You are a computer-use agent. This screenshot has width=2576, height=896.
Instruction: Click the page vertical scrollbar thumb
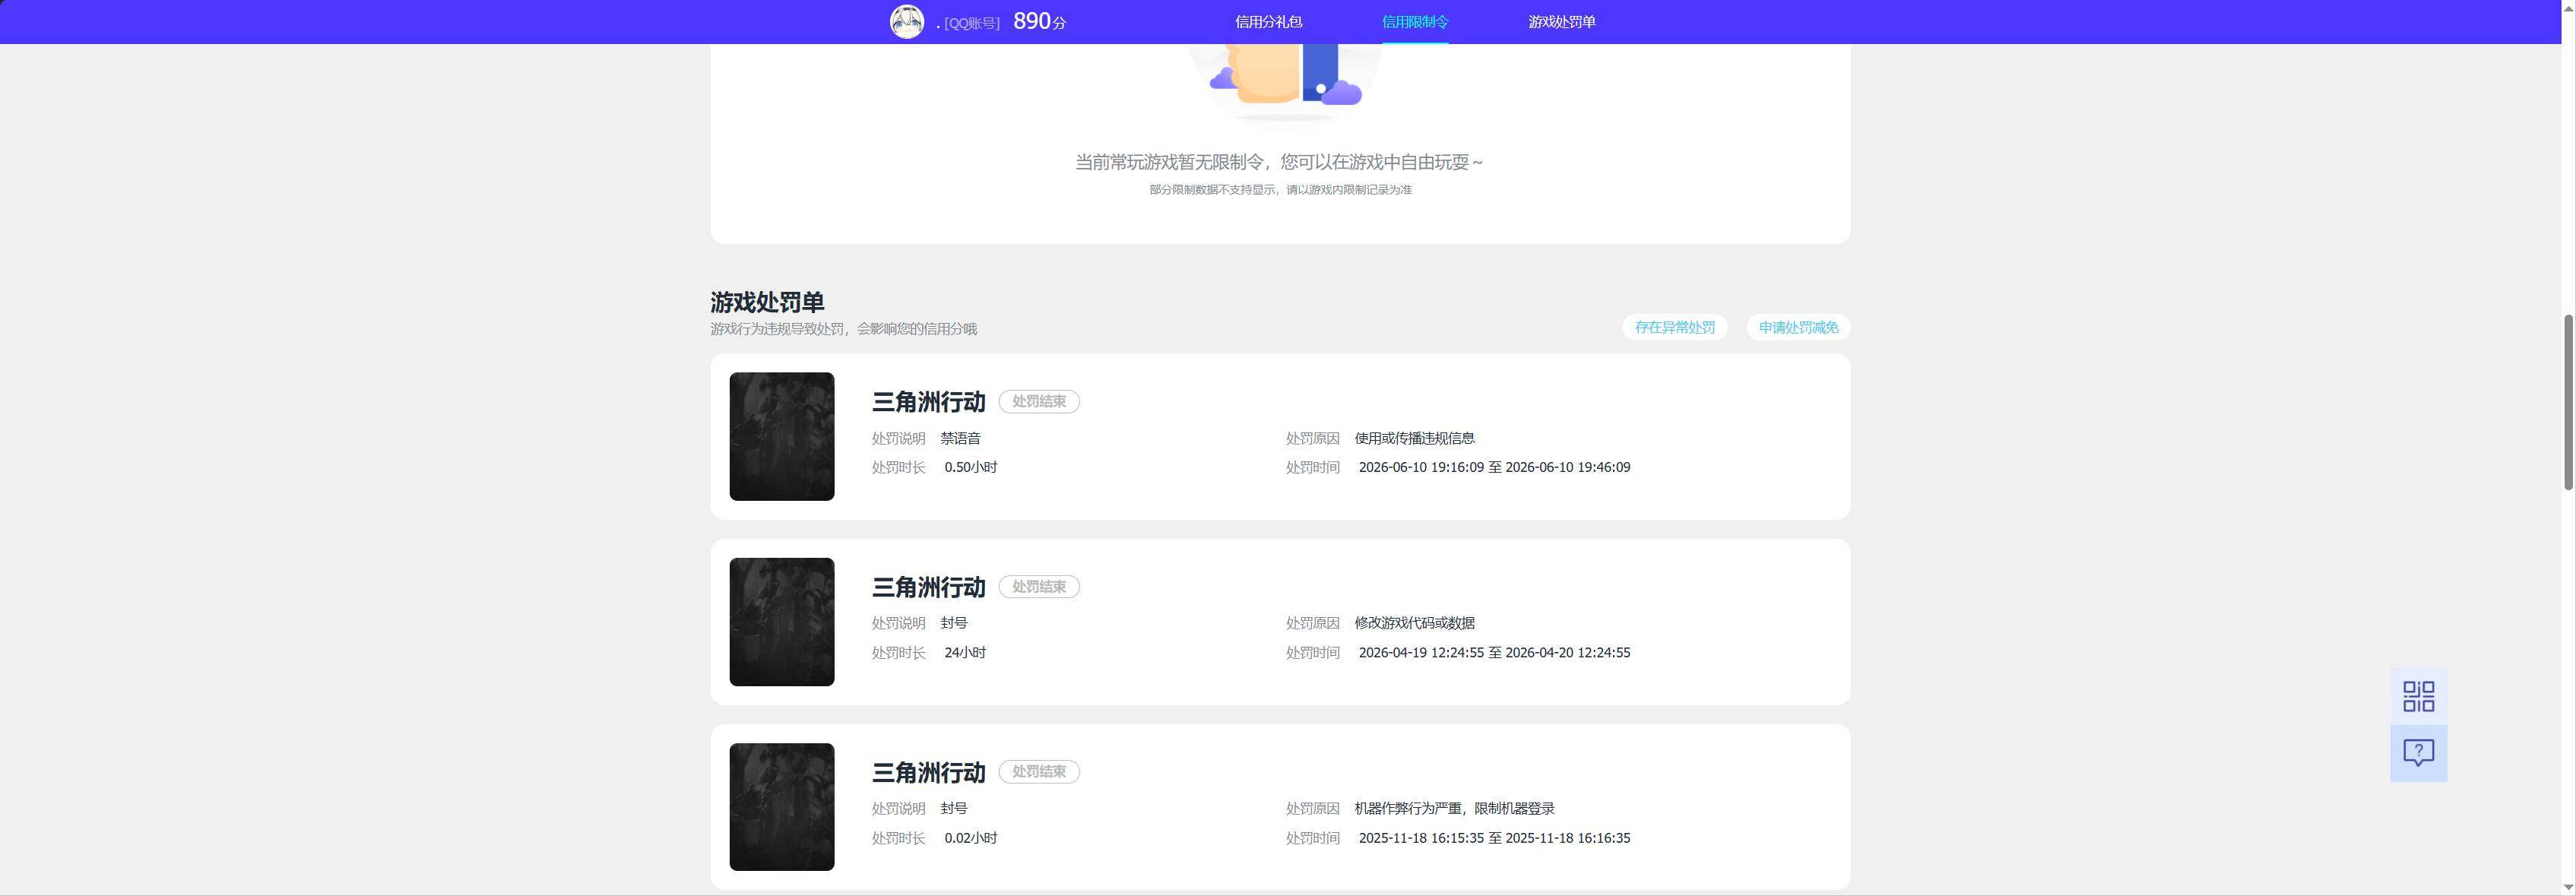click(2568, 402)
